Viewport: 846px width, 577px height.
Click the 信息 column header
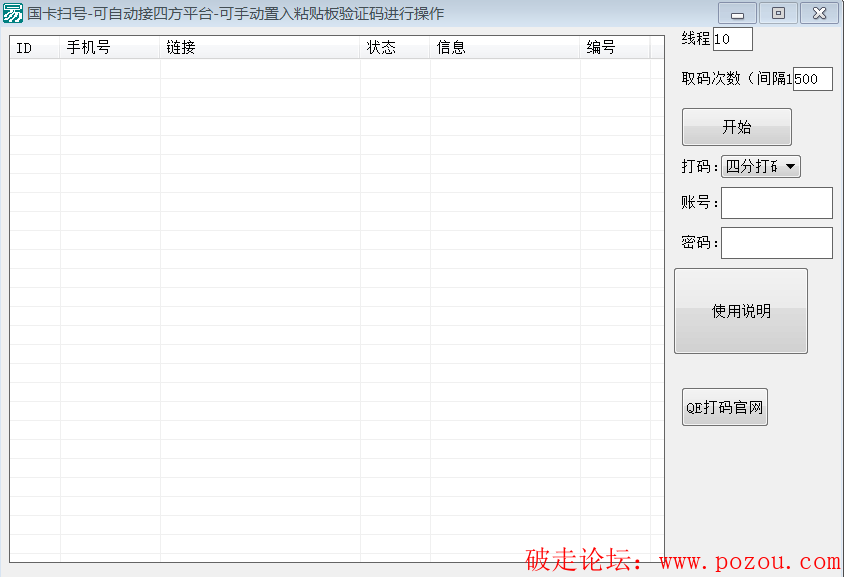click(505, 47)
